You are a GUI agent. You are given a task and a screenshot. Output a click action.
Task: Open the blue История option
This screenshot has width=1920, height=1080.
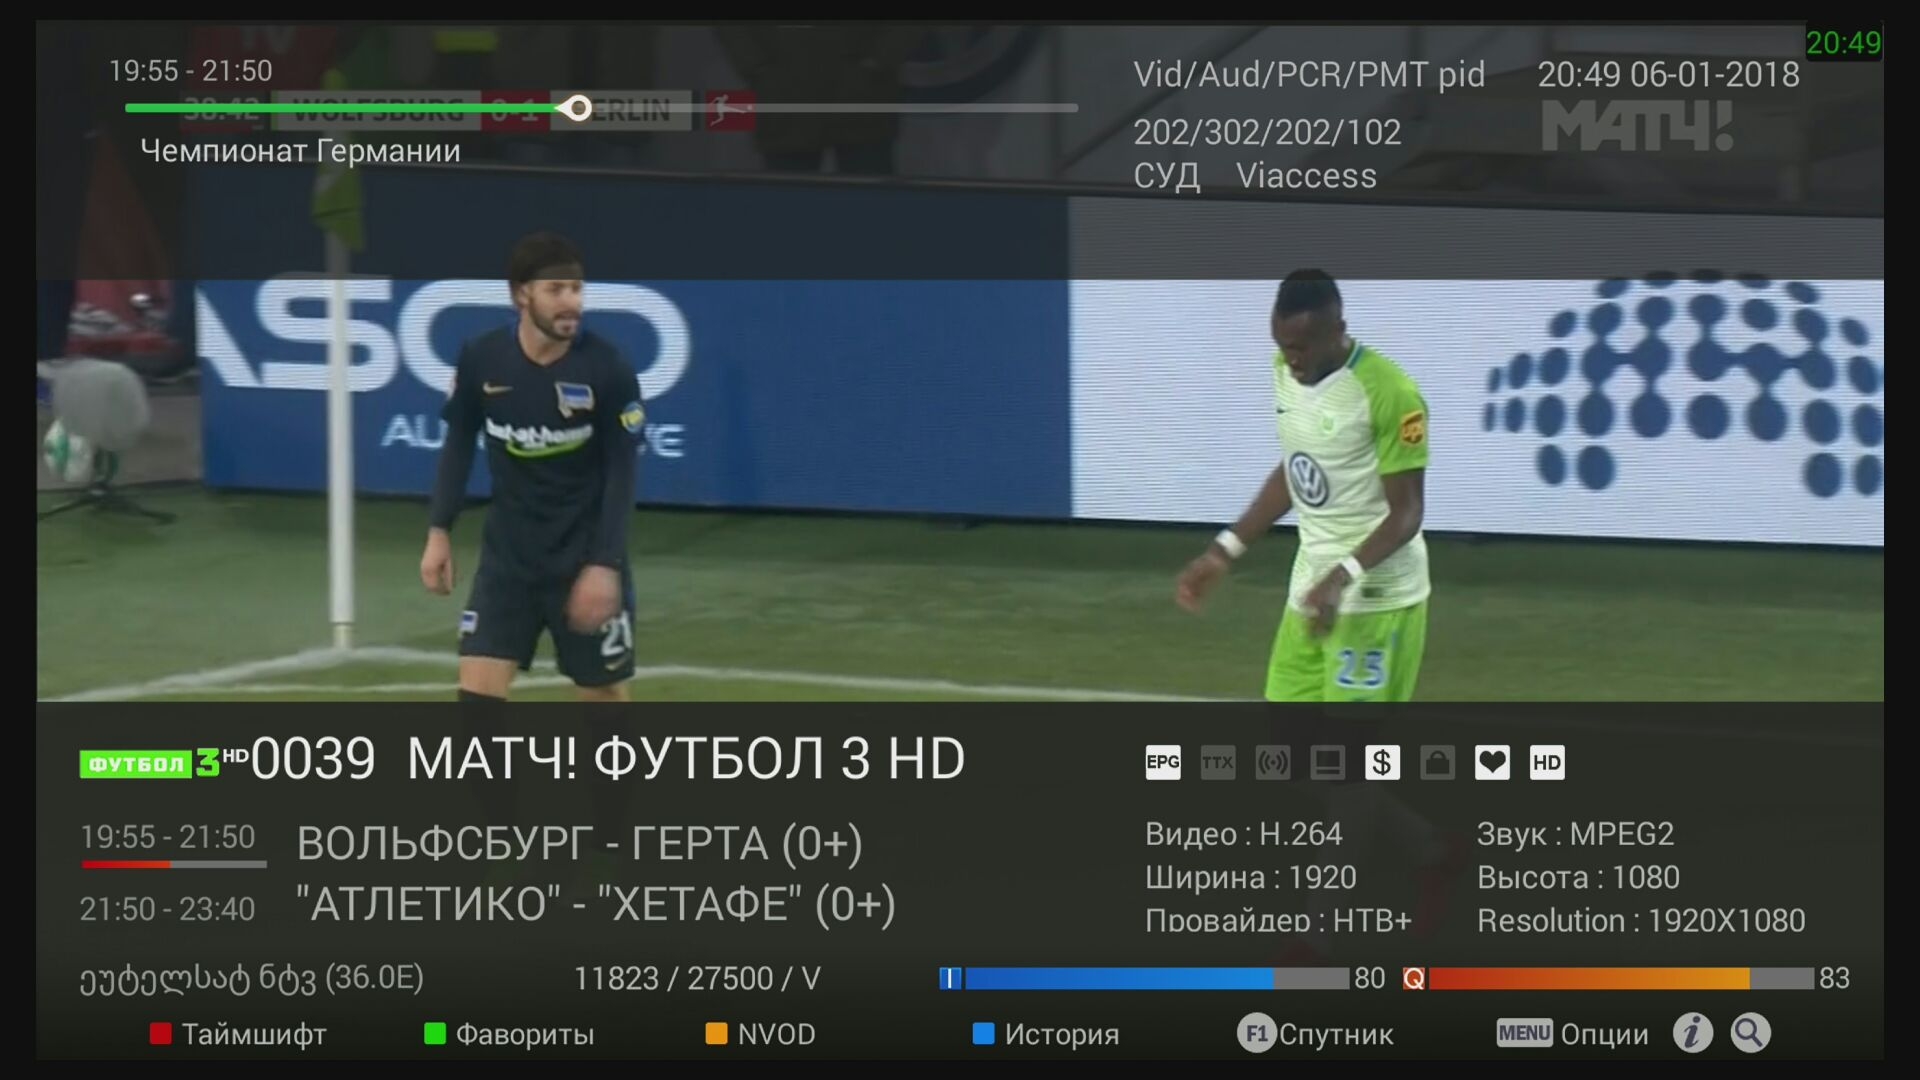pos(1046,1034)
